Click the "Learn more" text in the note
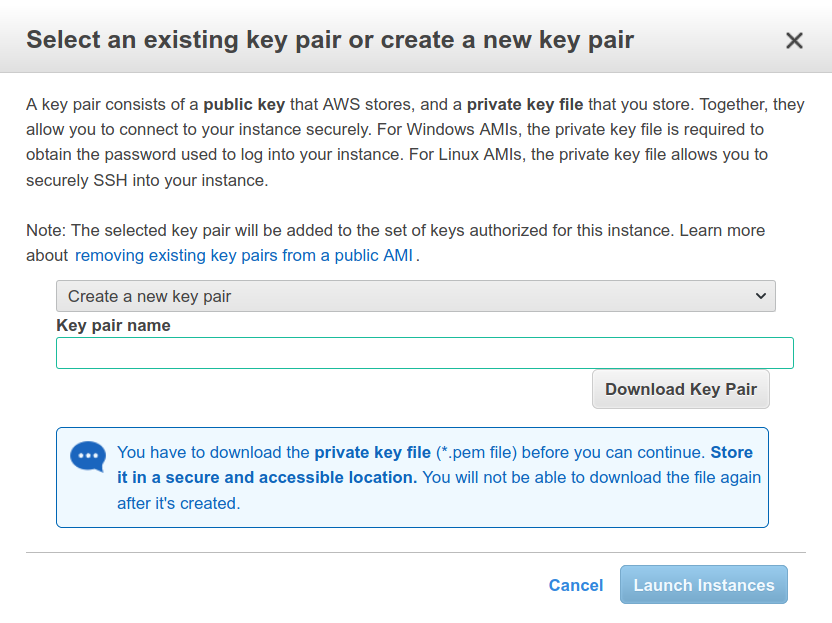Screen dimensions: 832x623 coord(722,230)
